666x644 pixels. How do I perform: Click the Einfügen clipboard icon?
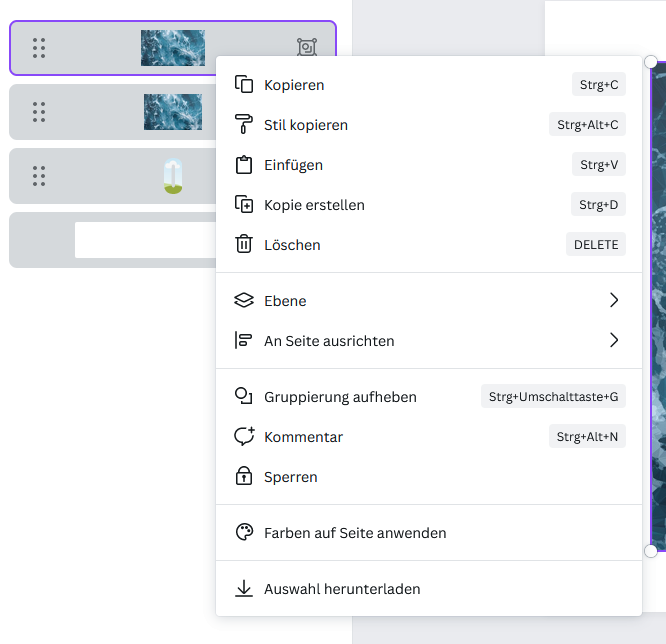pos(244,165)
